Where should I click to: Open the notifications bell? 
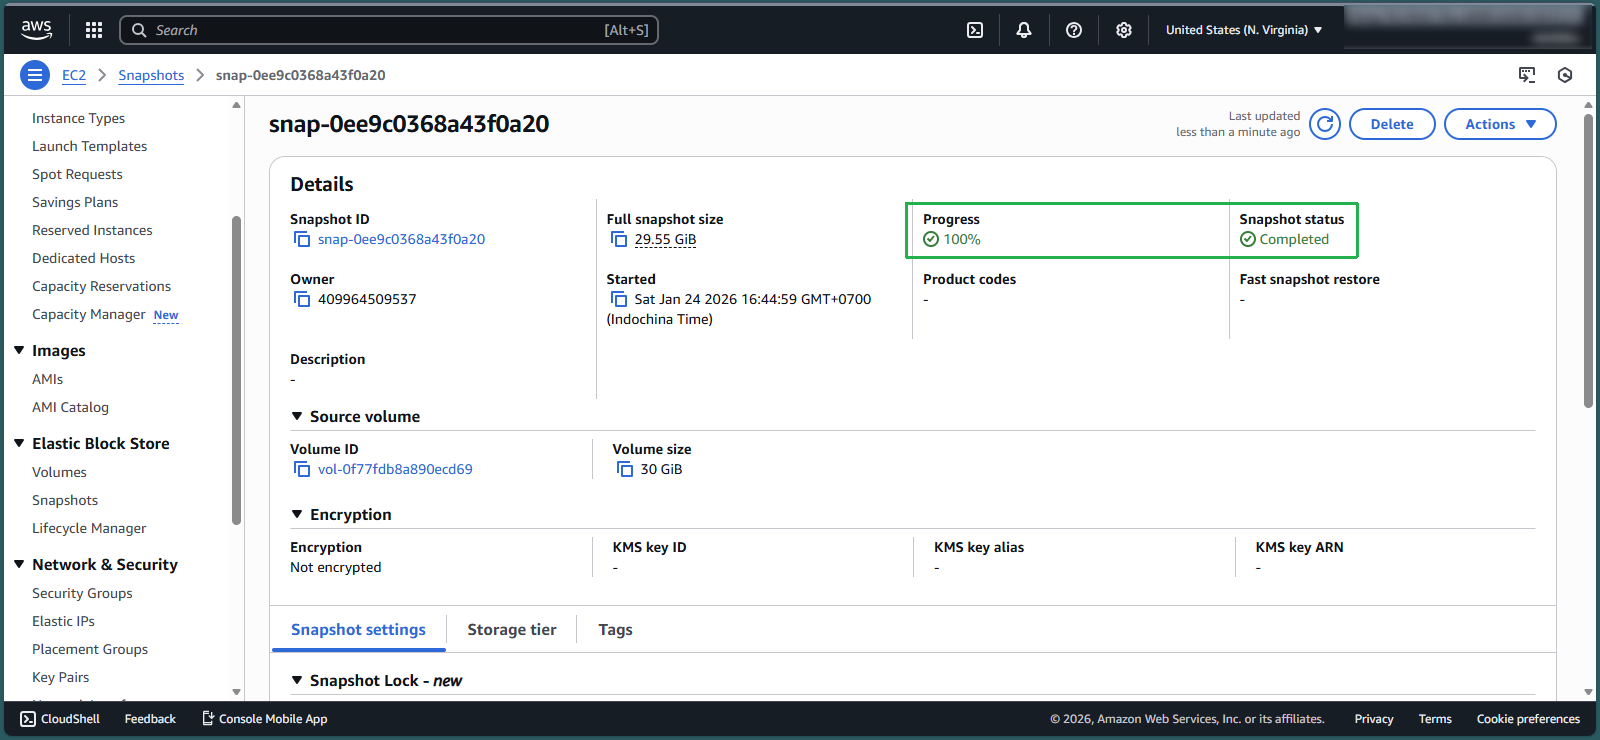tap(1024, 30)
